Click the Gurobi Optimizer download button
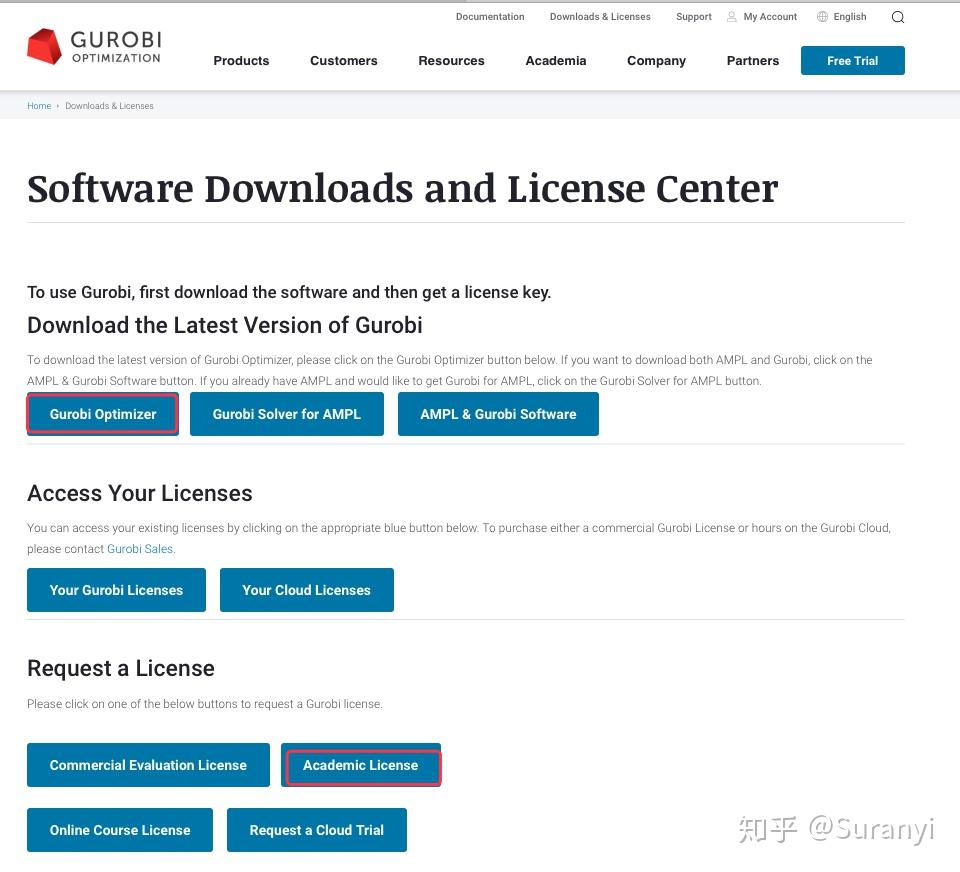960x872 pixels. point(102,413)
